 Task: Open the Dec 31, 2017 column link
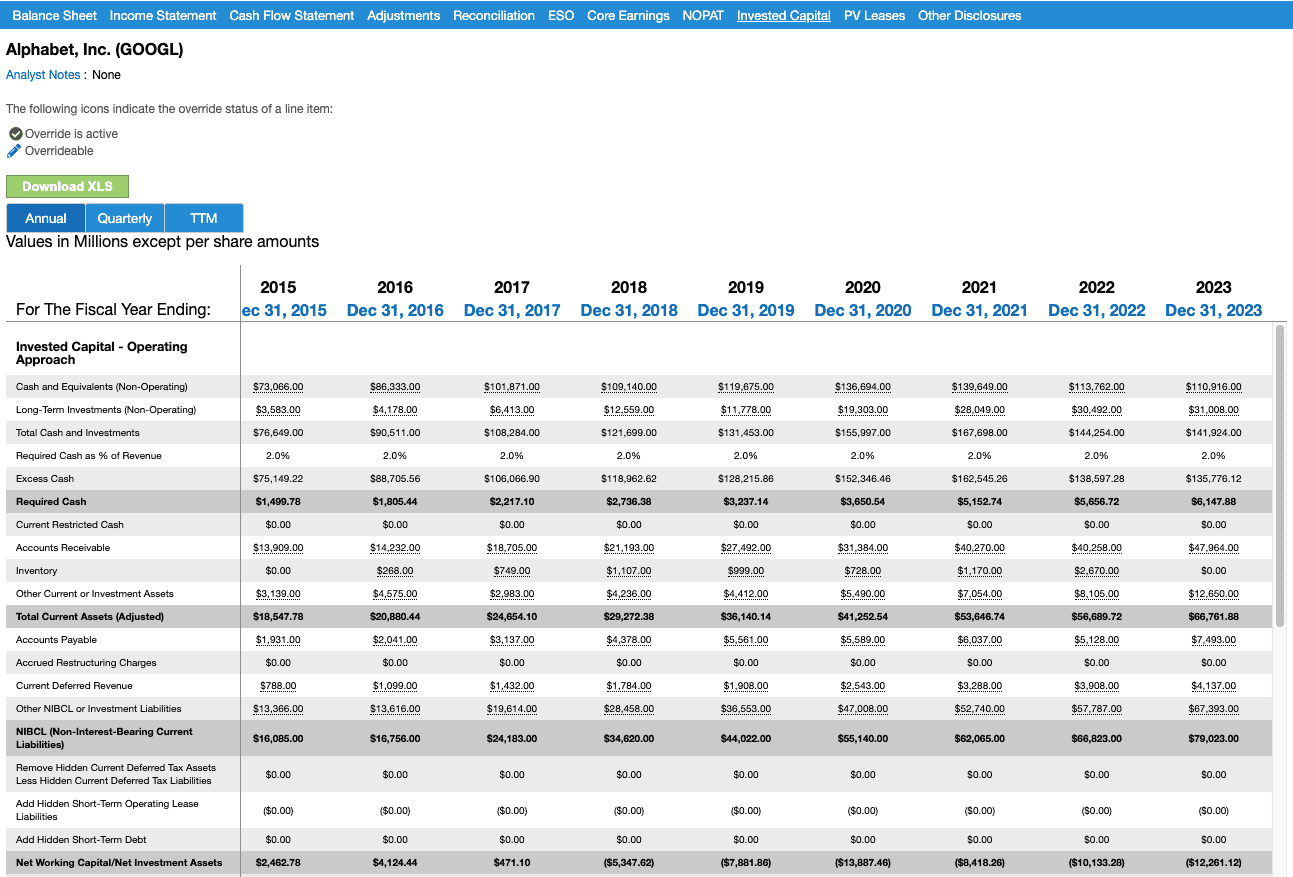click(512, 310)
